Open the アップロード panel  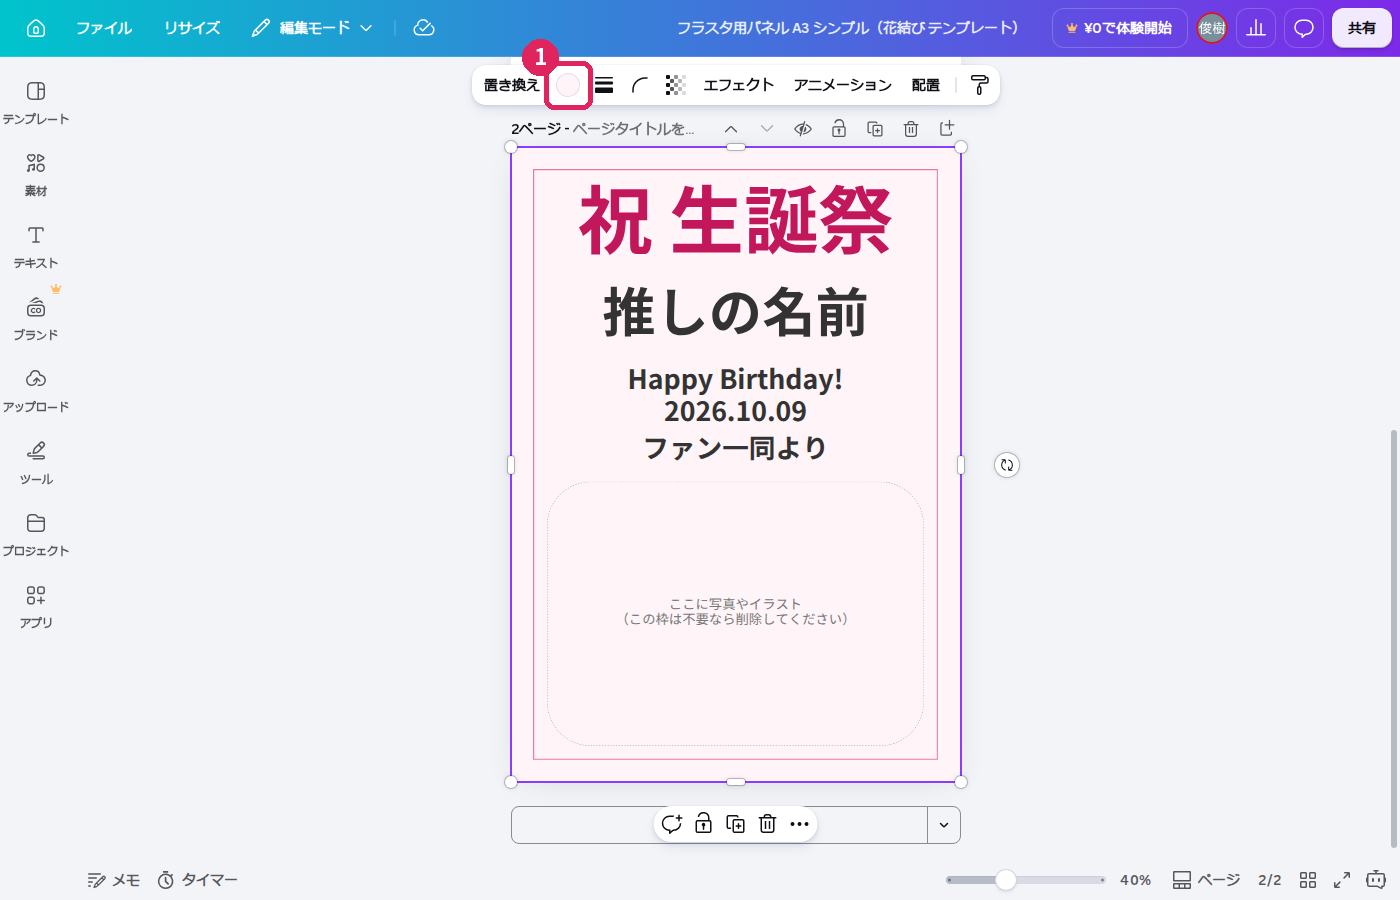tap(36, 391)
